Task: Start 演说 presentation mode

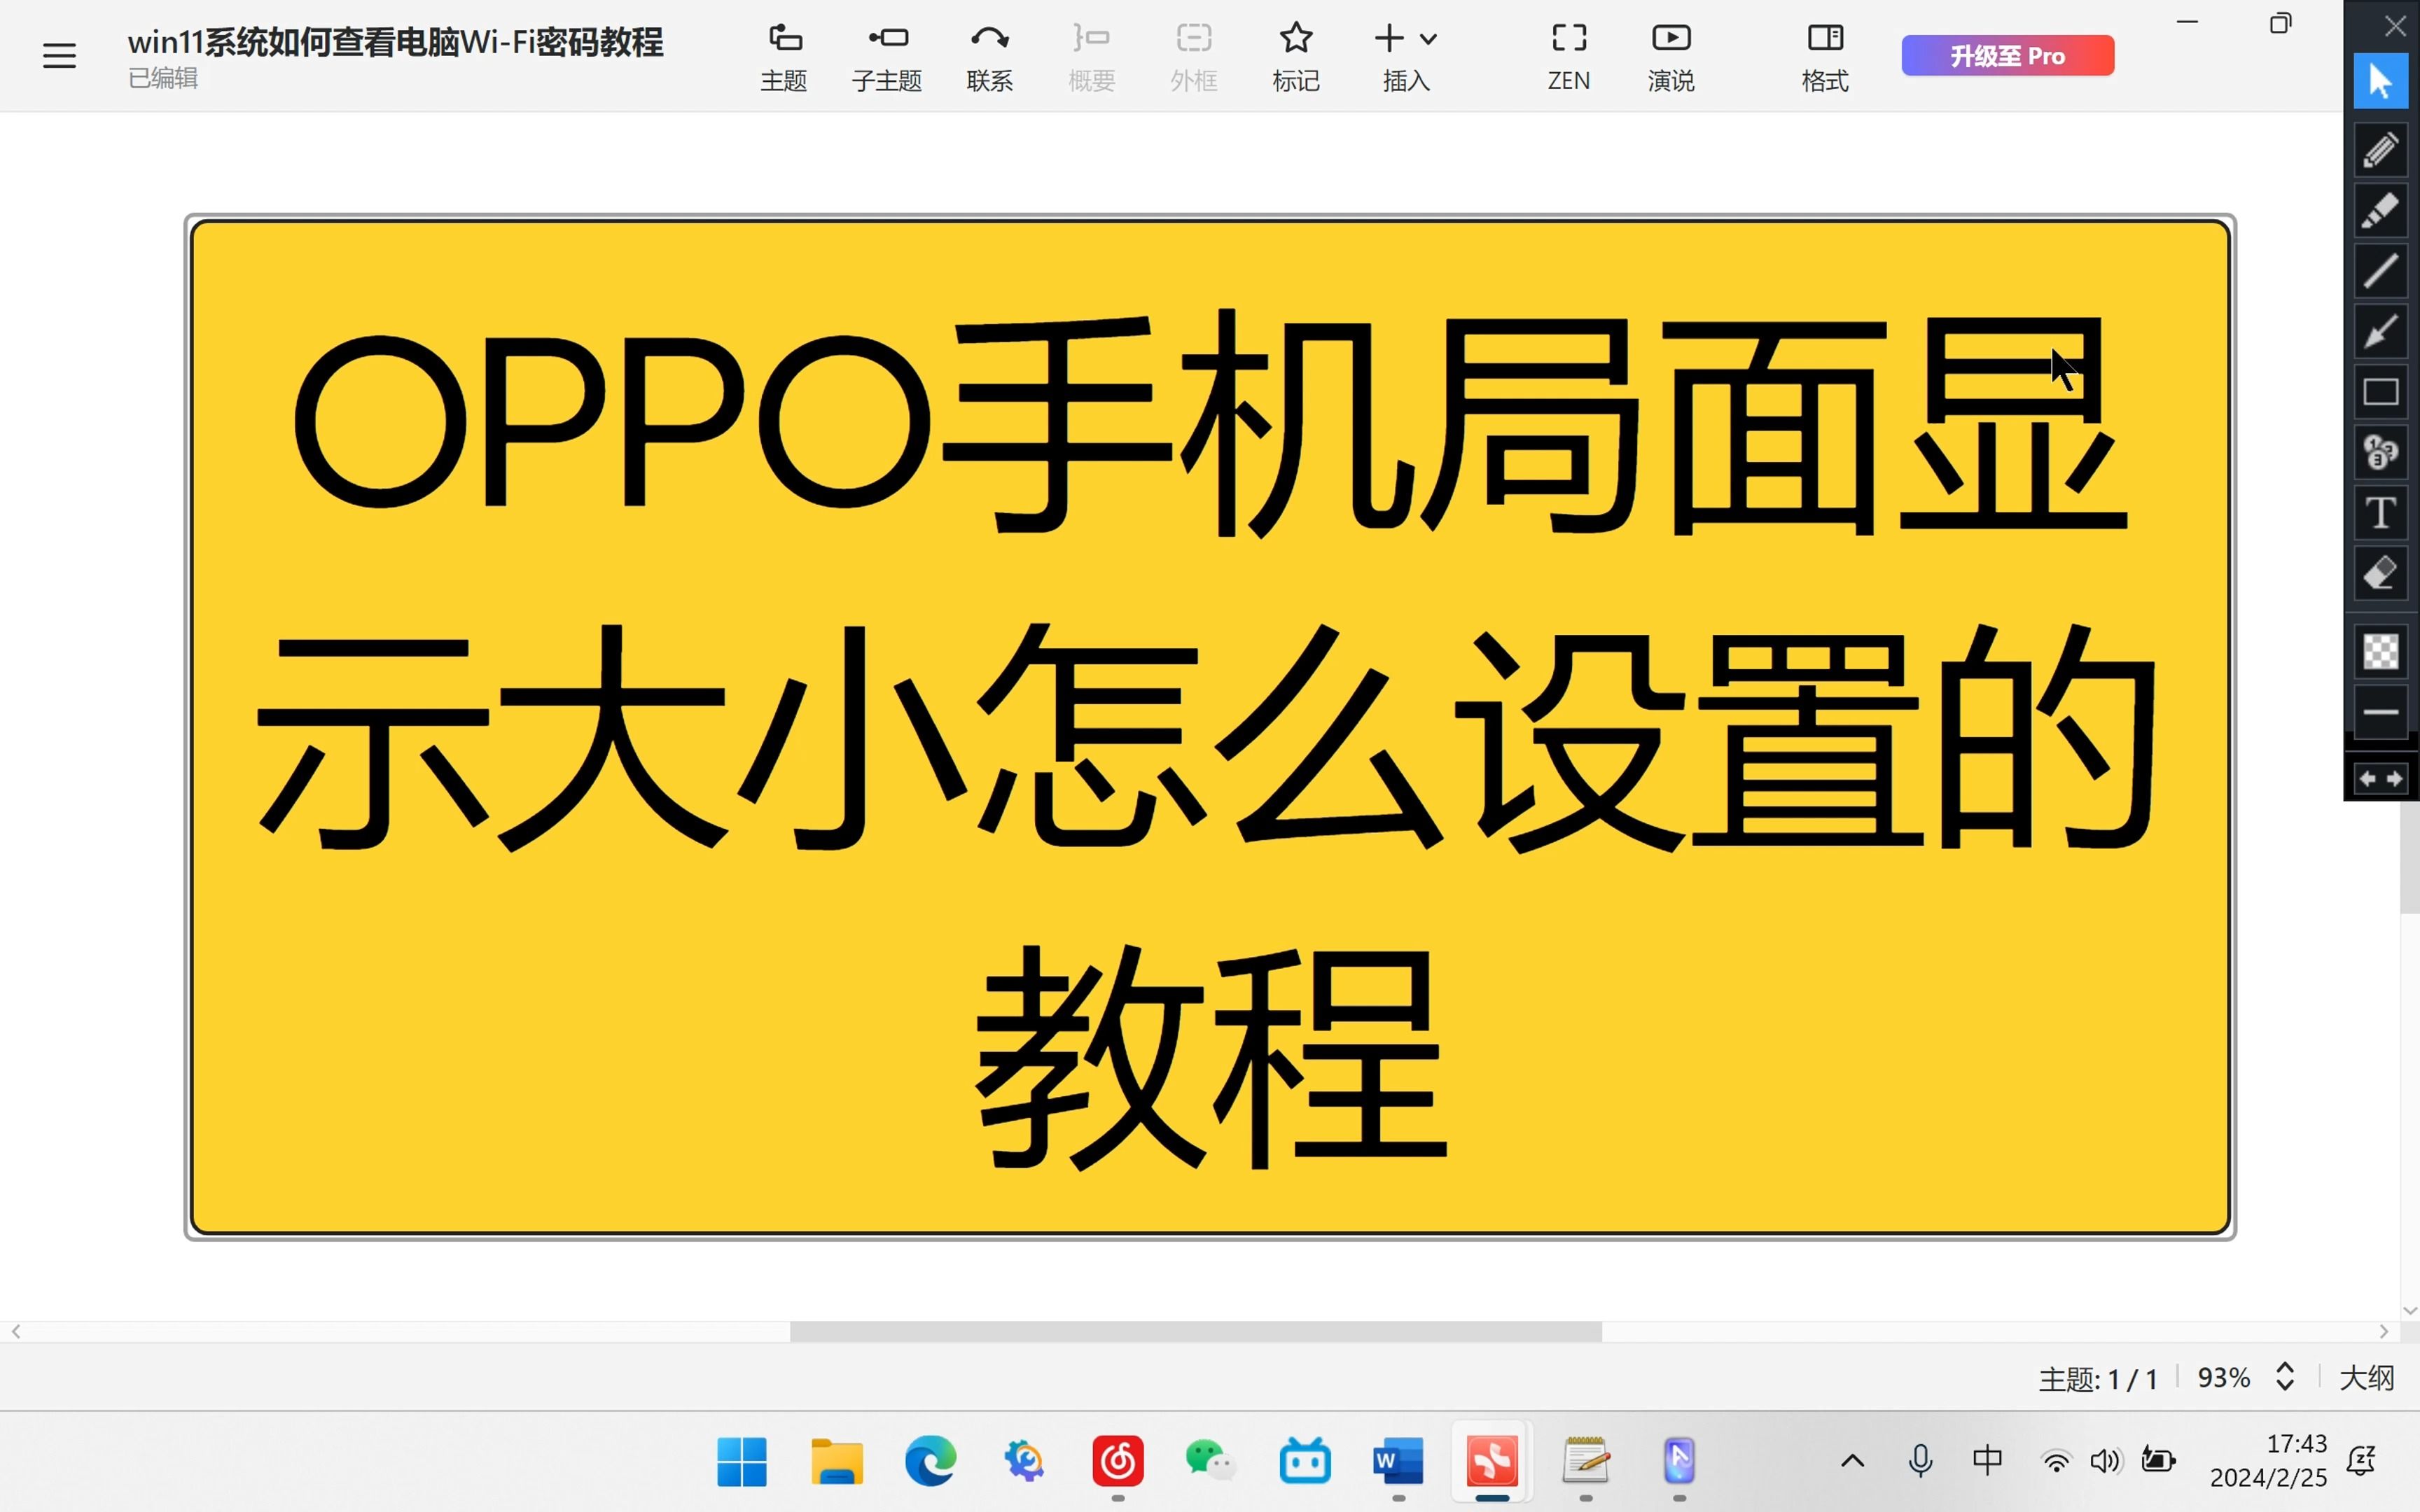Action: click(x=1671, y=57)
